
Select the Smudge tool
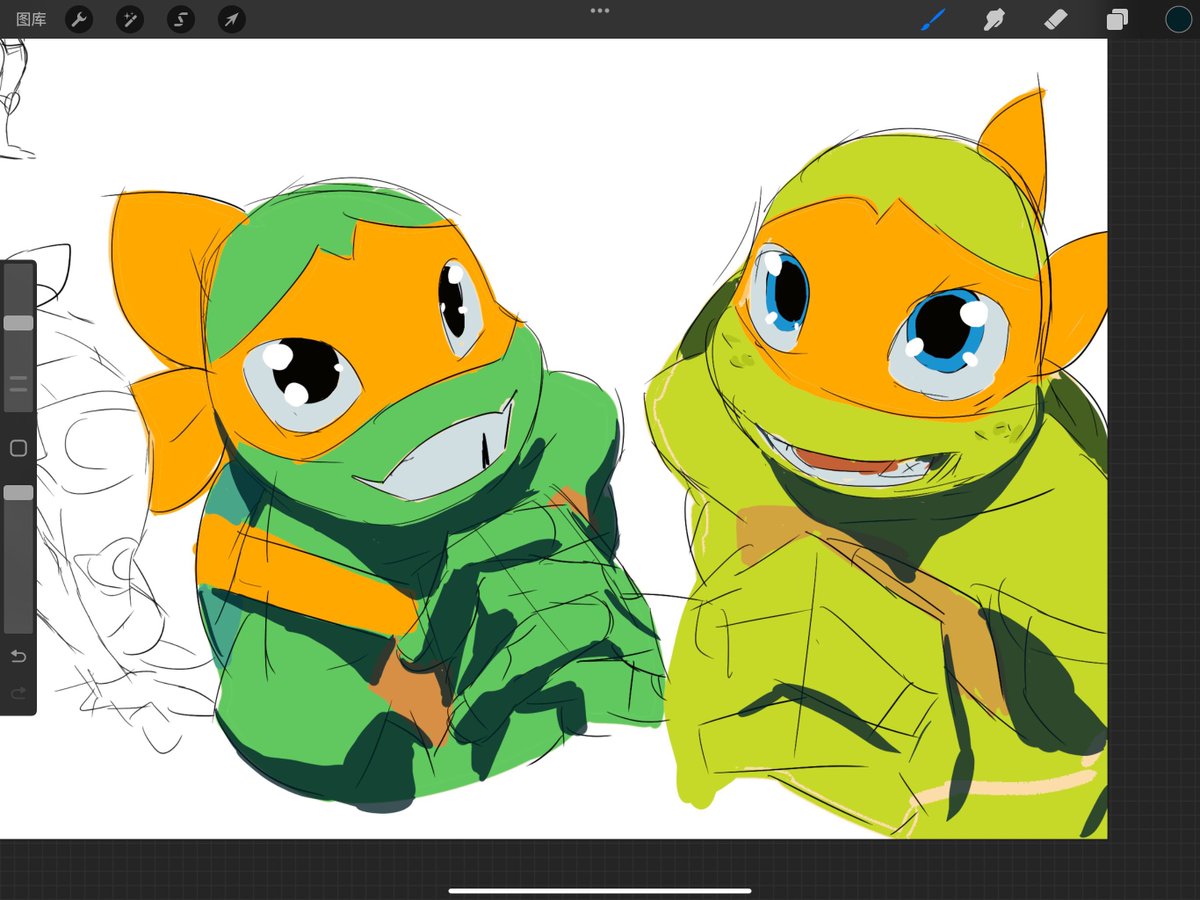[x=994, y=19]
